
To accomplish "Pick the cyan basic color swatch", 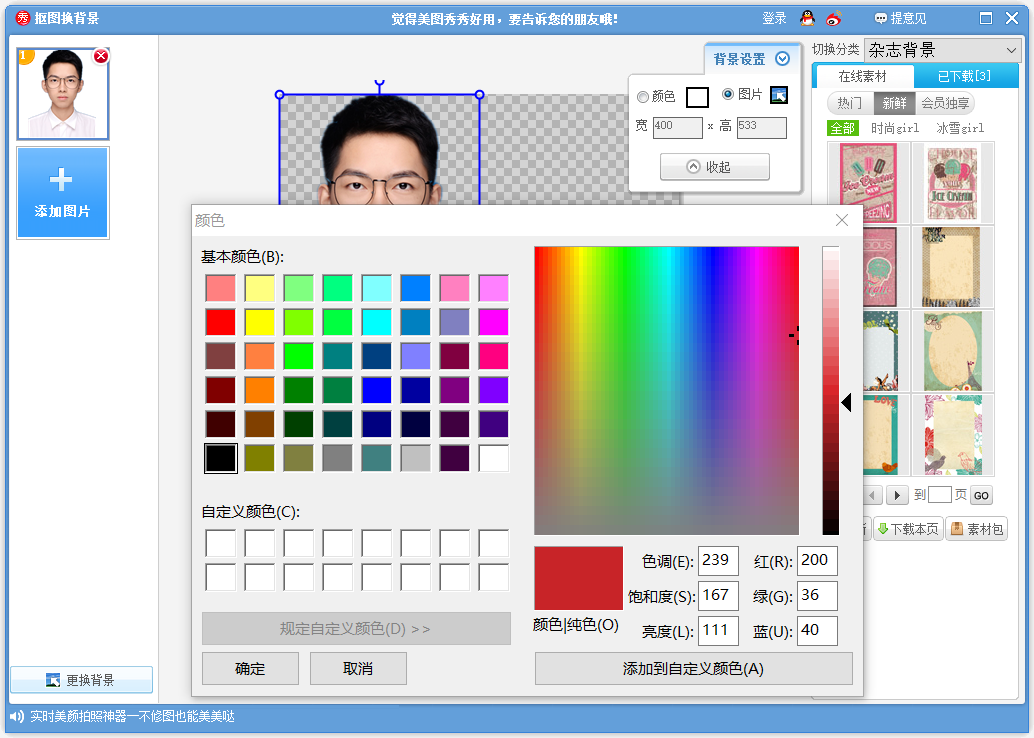I will (377, 323).
